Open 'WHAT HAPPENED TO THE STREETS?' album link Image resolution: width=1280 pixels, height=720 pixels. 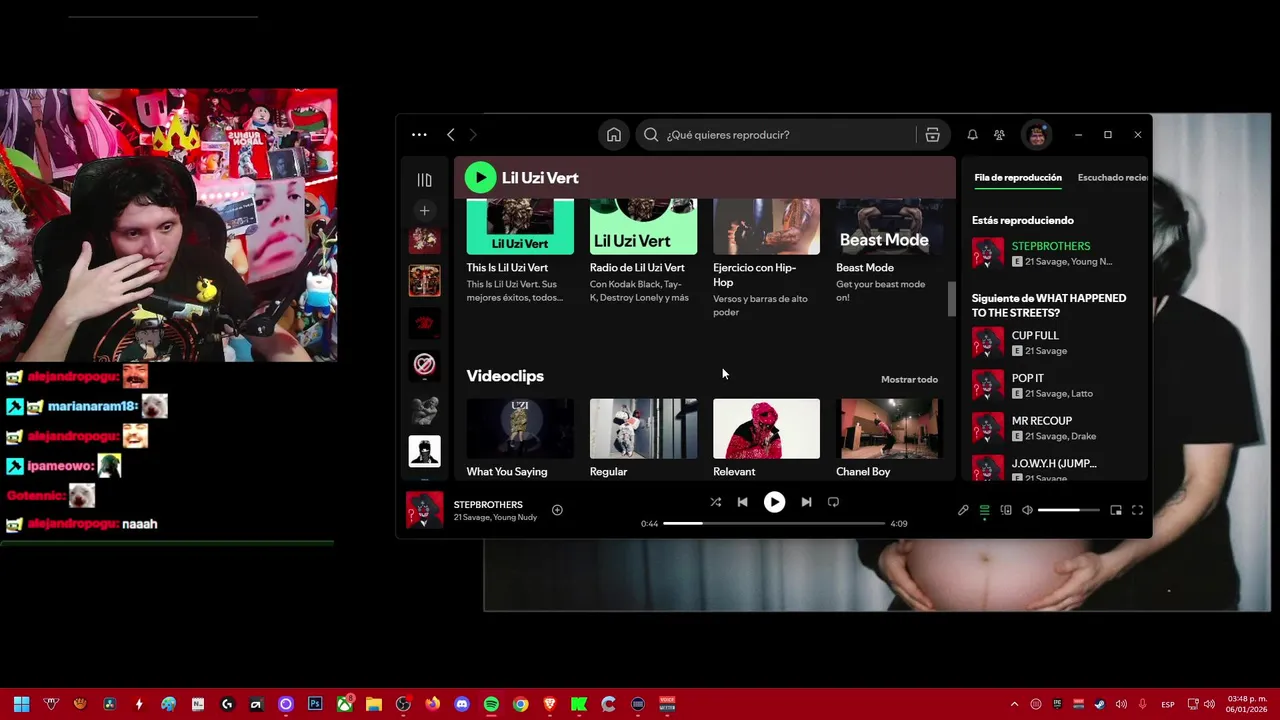coord(1049,305)
